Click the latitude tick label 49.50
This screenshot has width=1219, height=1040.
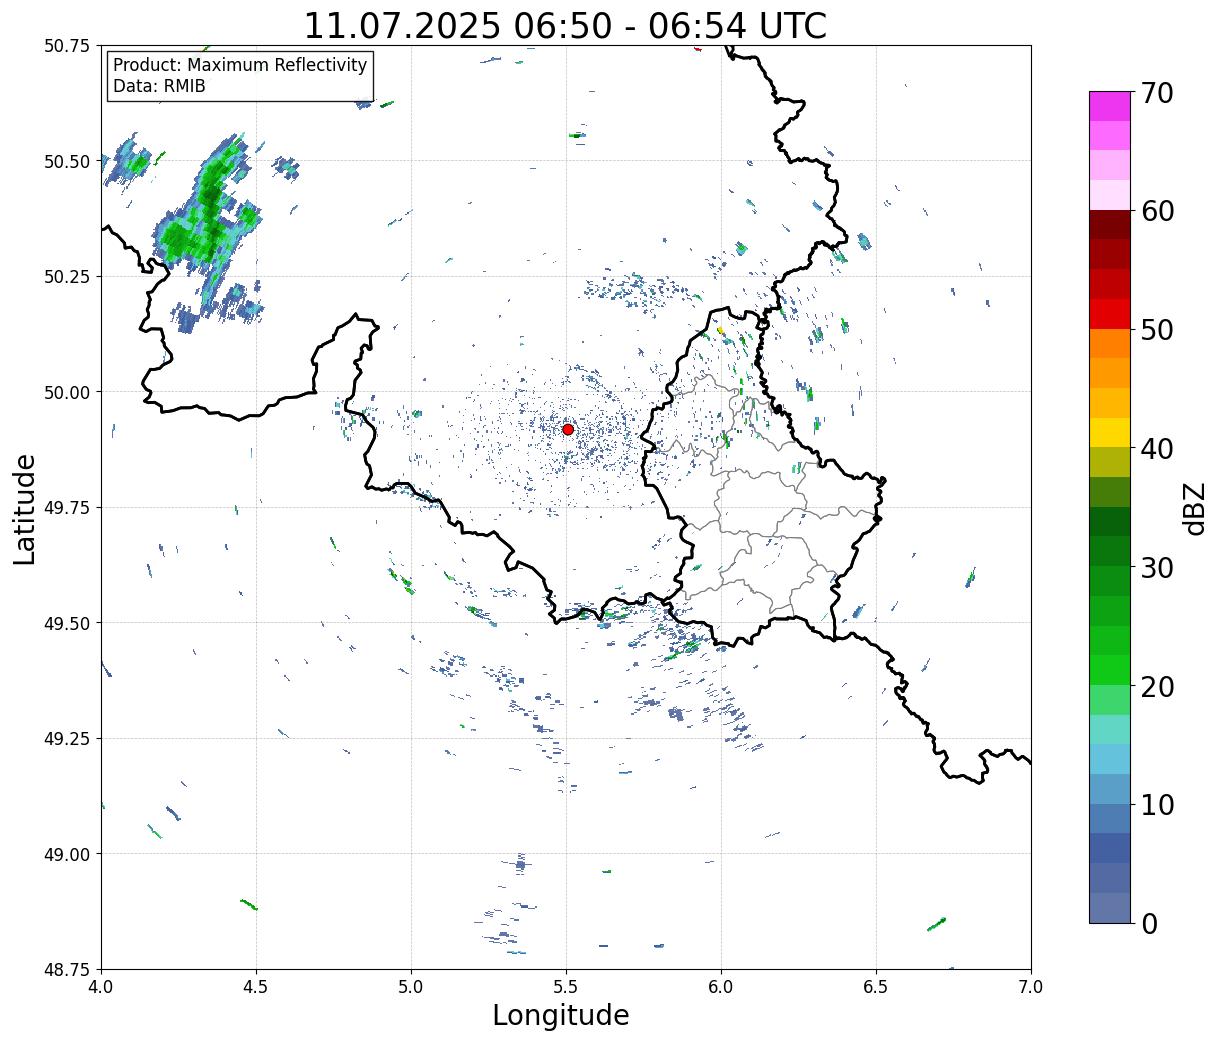coord(66,623)
